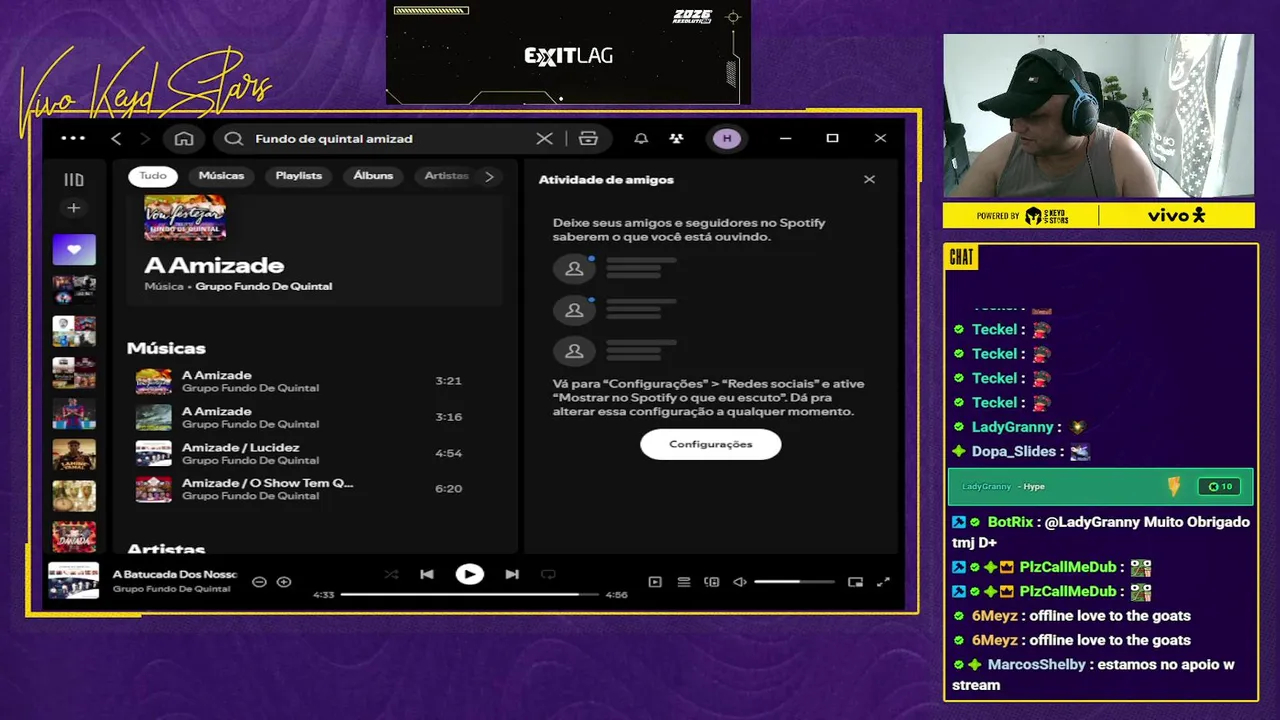Skip to the previous track

pyautogui.click(x=427, y=574)
